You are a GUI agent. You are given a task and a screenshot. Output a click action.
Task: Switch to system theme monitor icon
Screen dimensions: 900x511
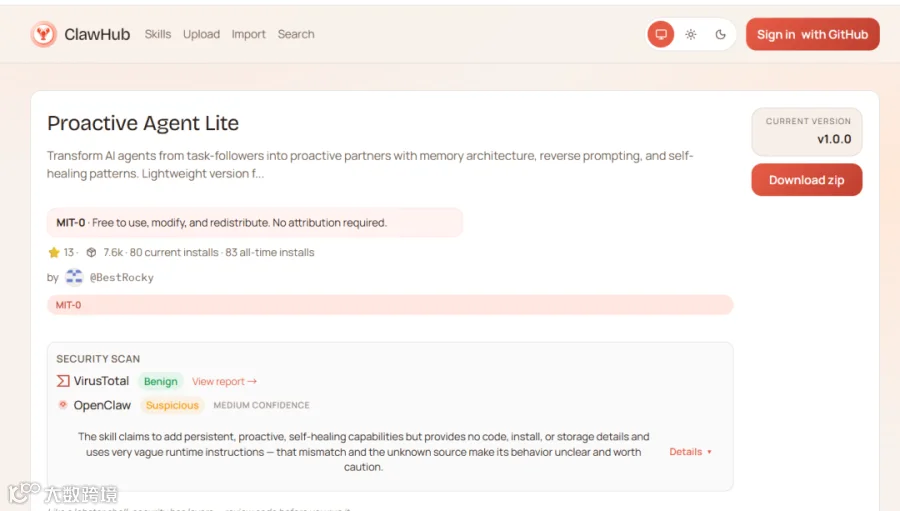click(x=661, y=34)
